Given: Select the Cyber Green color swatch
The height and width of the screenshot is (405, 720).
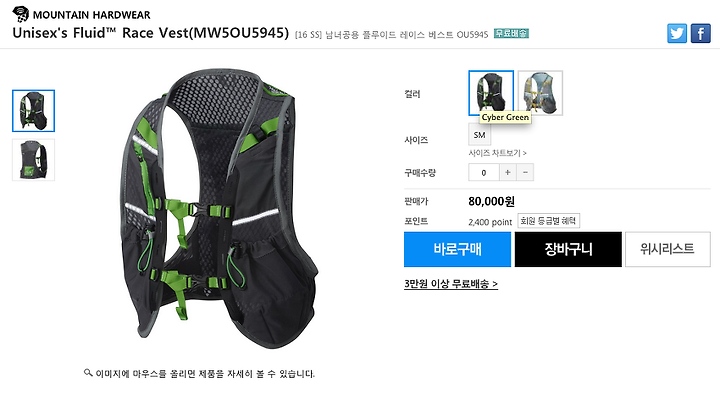Looking at the screenshot, I should pyautogui.click(x=491, y=93).
